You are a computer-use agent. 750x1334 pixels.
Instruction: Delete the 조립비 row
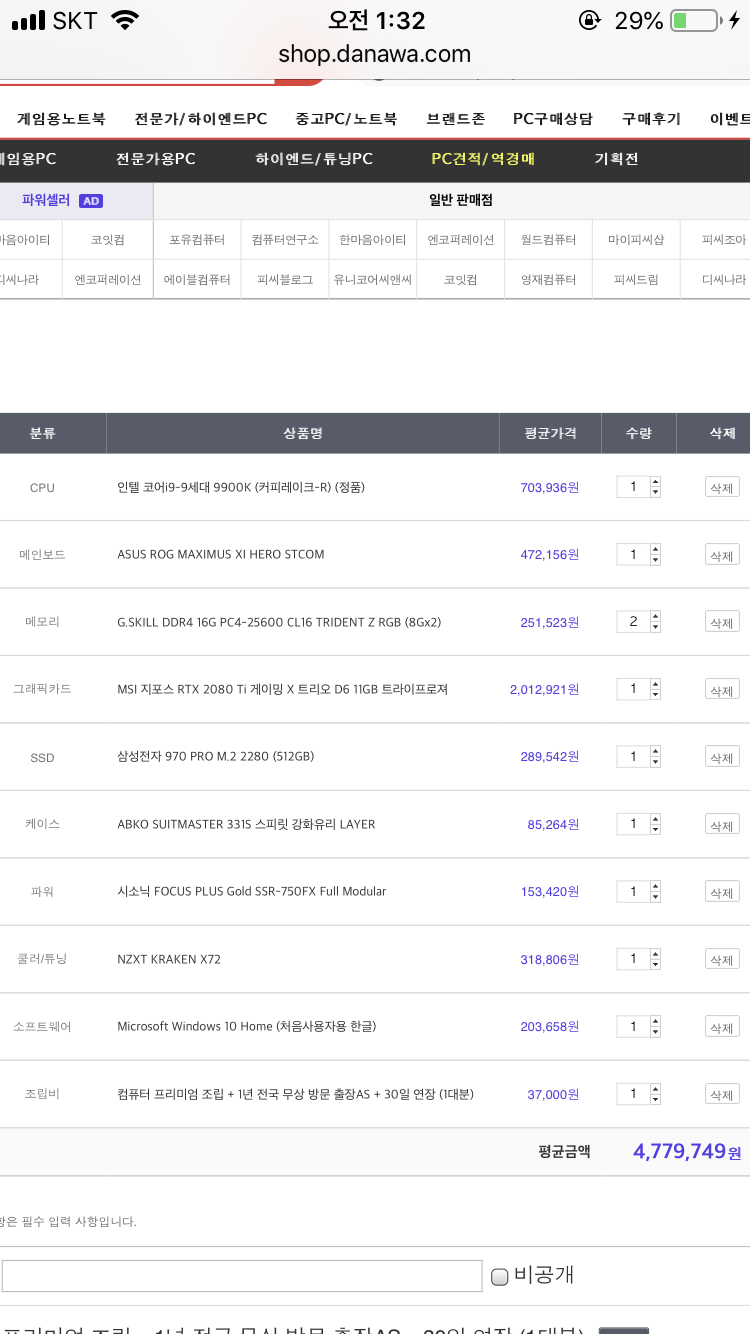pyautogui.click(x=722, y=1095)
